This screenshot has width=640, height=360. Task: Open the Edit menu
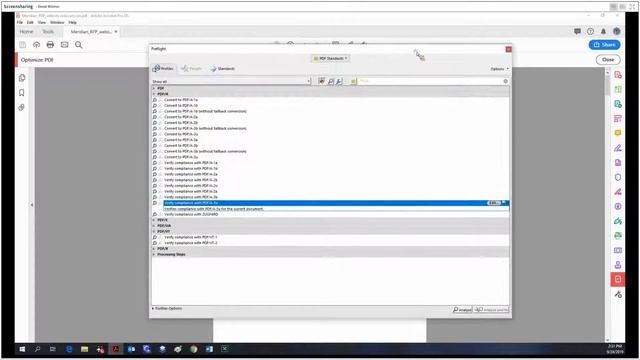click(x=30, y=22)
